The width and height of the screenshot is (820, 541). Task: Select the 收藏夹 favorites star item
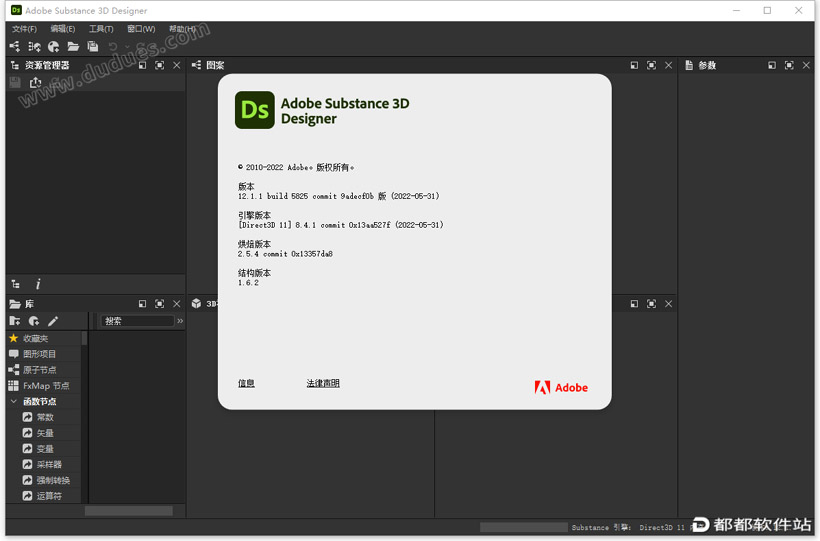click(x=44, y=339)
